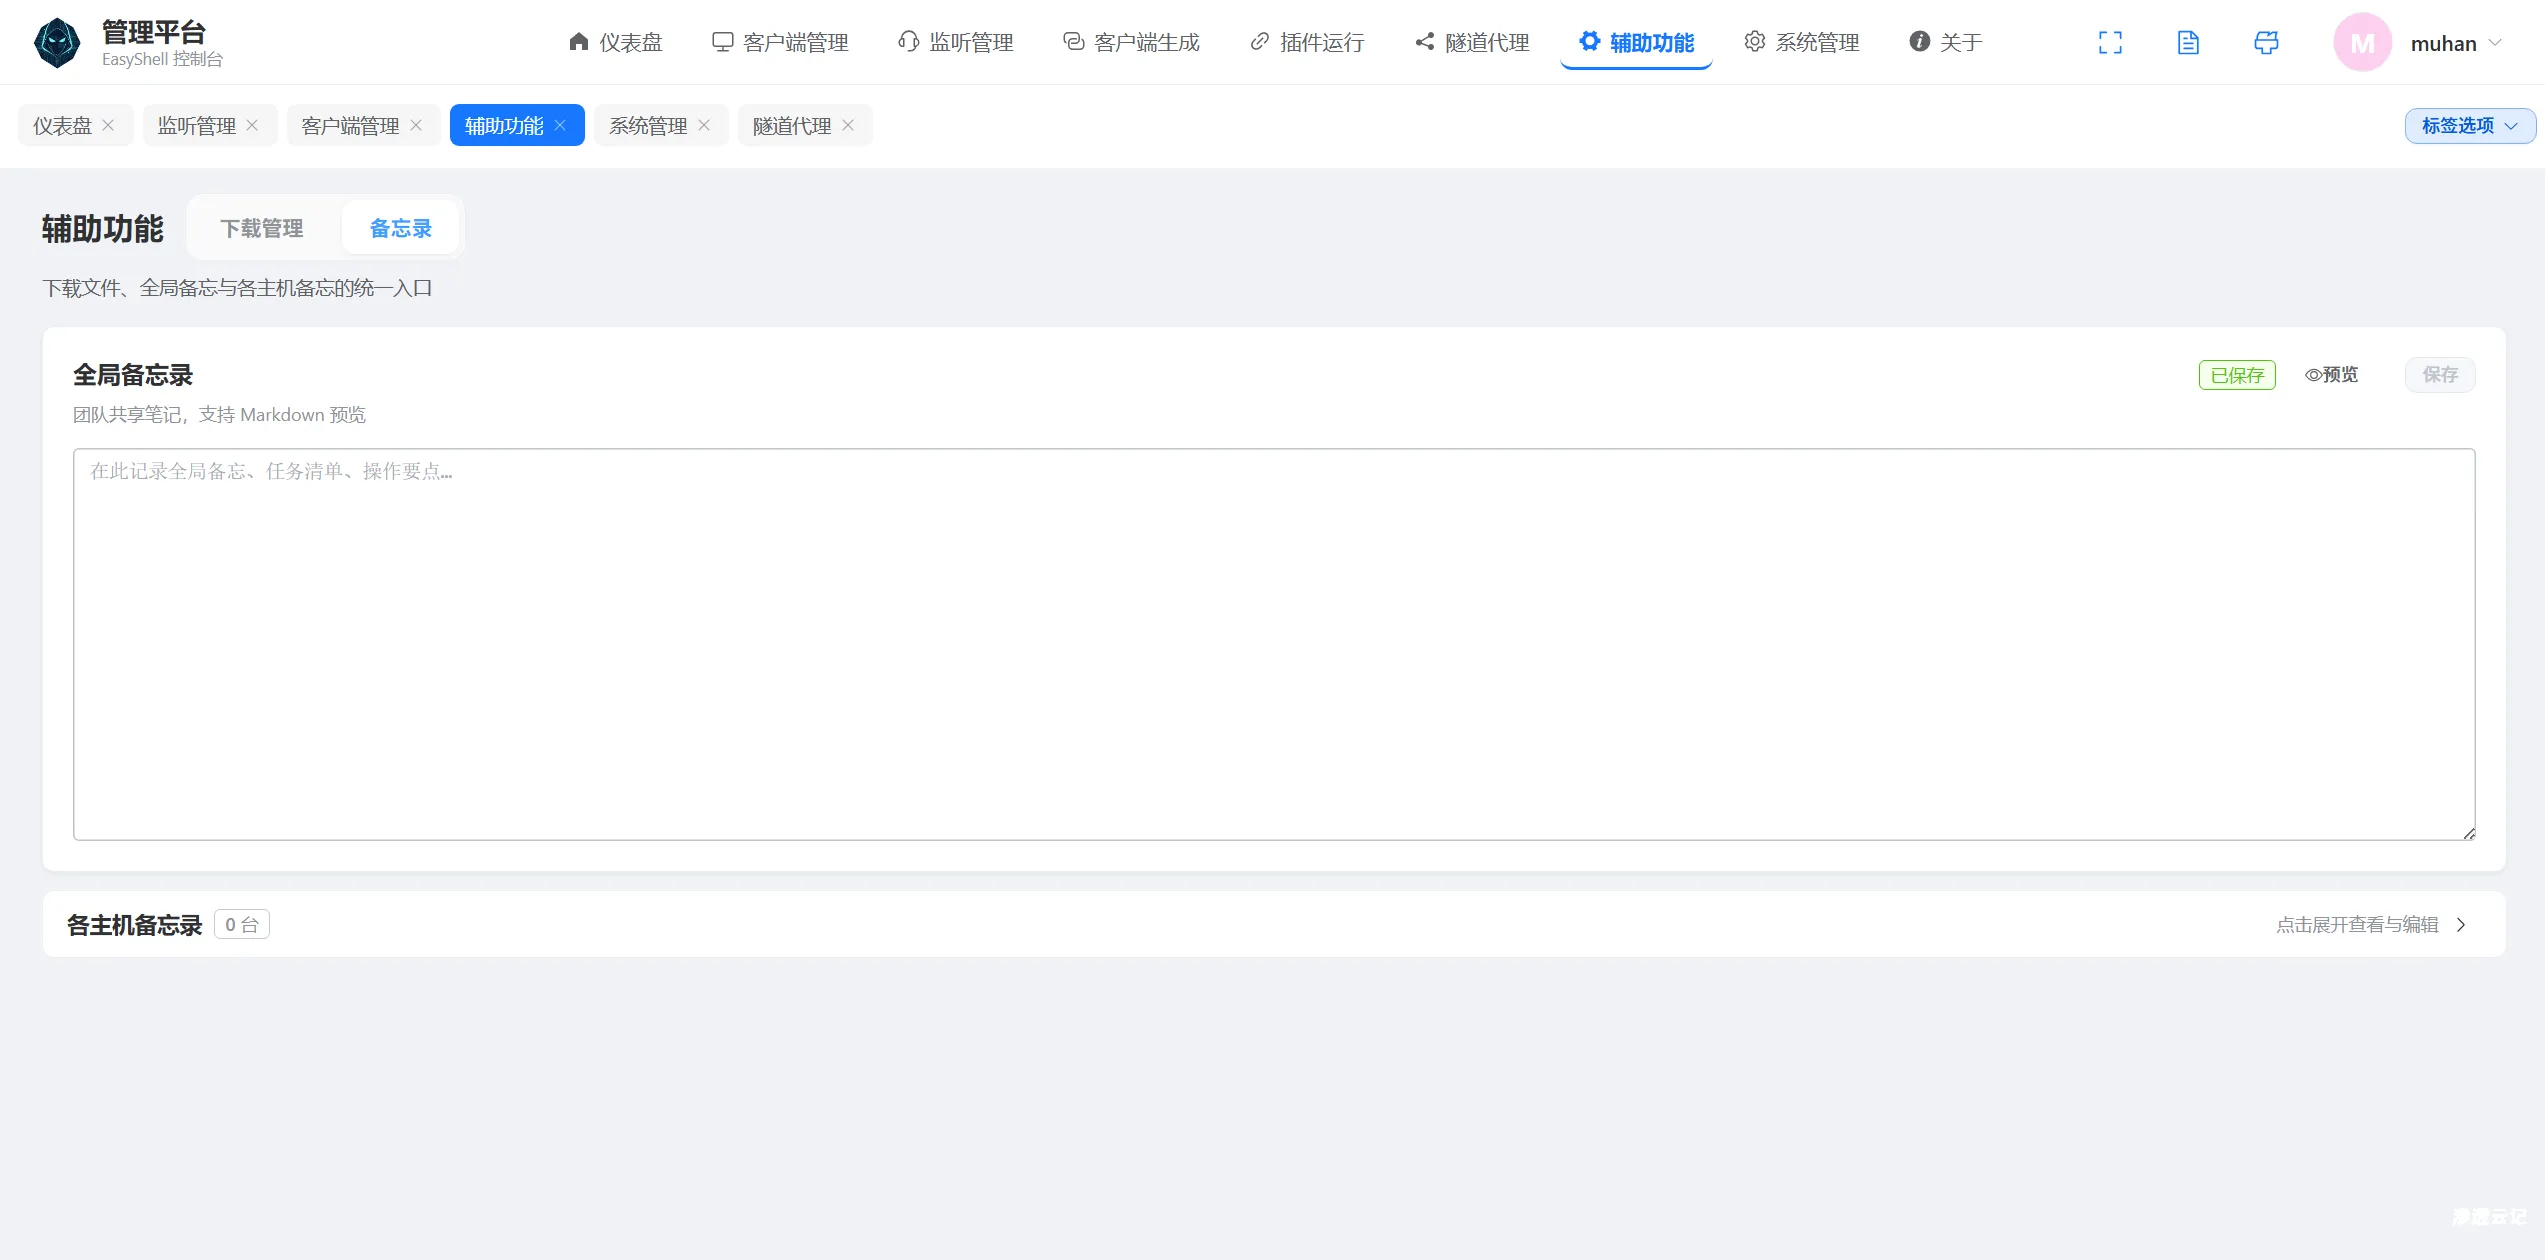The width and height of the screenshot is (2545, 1260).
Task: Close the 辅助功能 tag tab
Action: [x=560, y=126]
